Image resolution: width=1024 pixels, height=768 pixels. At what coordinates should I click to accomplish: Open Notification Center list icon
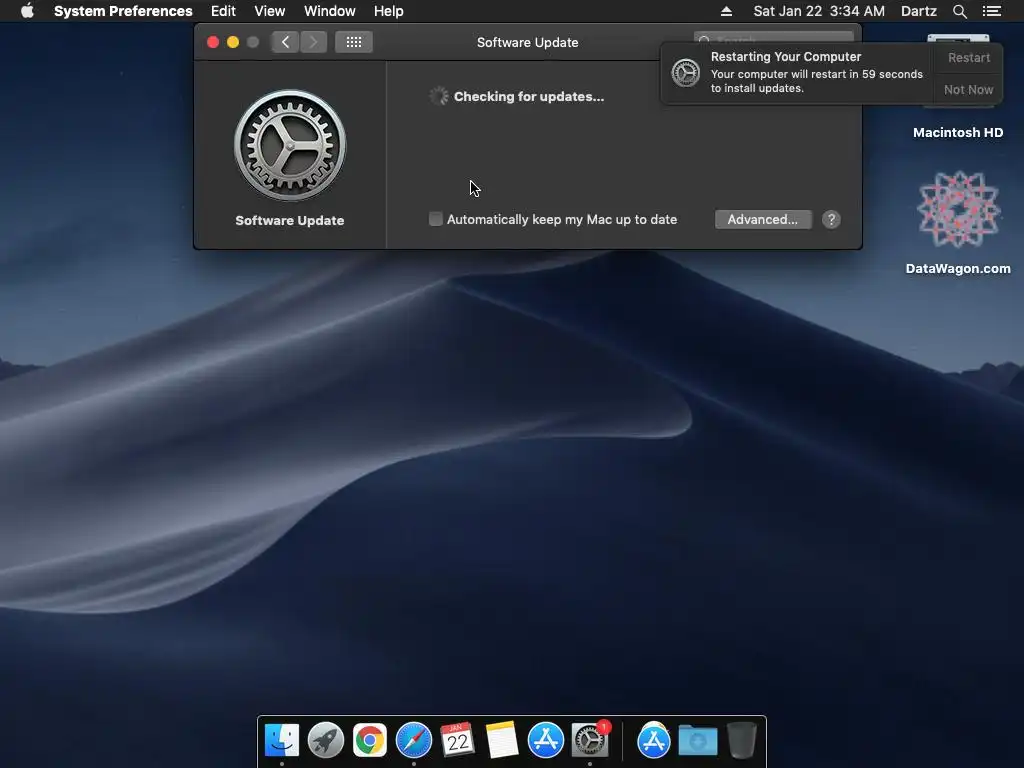[991, 11]
